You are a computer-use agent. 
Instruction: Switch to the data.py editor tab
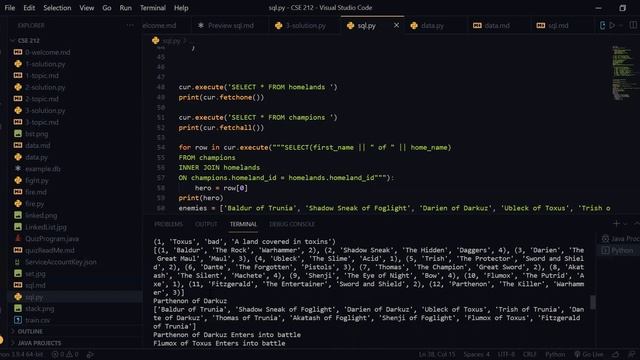pyautogui.click(x=432, y=25)
